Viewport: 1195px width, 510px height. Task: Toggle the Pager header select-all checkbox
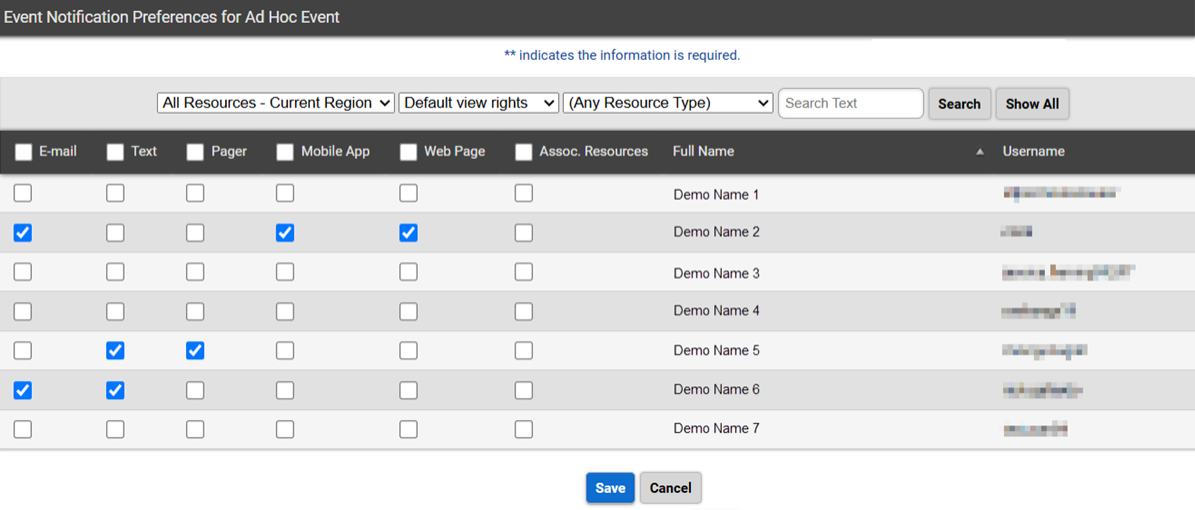[x=195, y=152]
